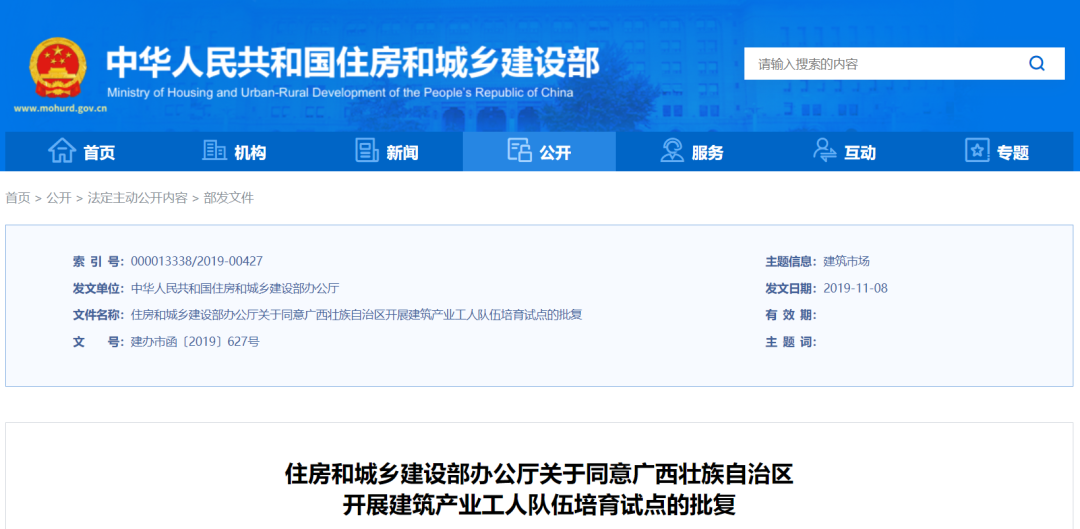Open the 首页 navigation tab
Image resolution: width=1080 pixels, height=529 pixels.
pyautogui.click(x=82, y=152)
